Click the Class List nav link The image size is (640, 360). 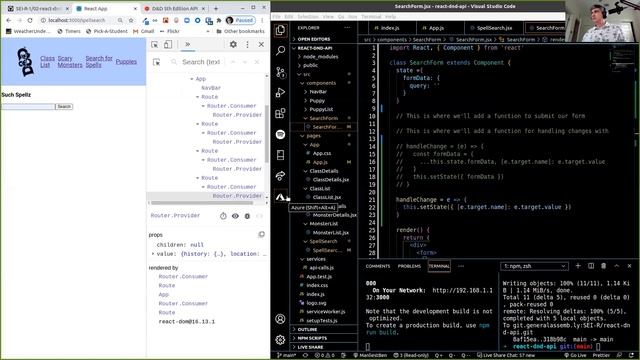point(47,62)
